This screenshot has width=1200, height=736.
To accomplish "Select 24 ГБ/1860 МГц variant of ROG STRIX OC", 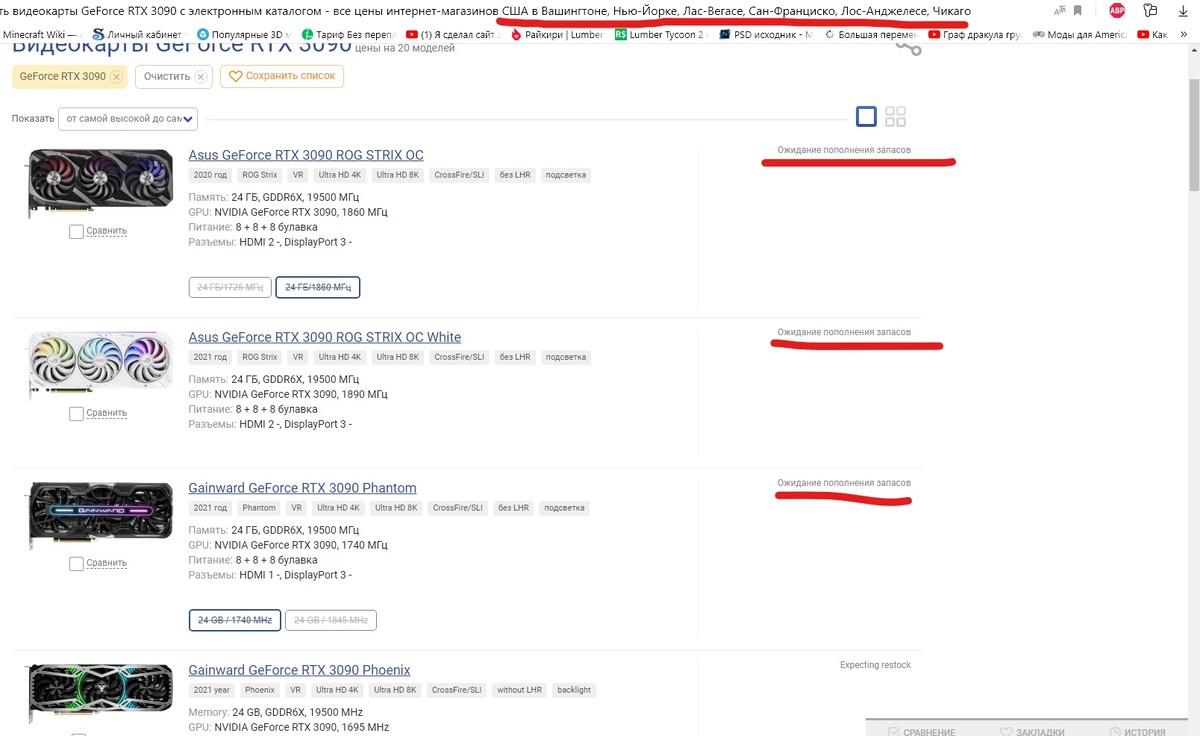I will click(x=318, y=287).
